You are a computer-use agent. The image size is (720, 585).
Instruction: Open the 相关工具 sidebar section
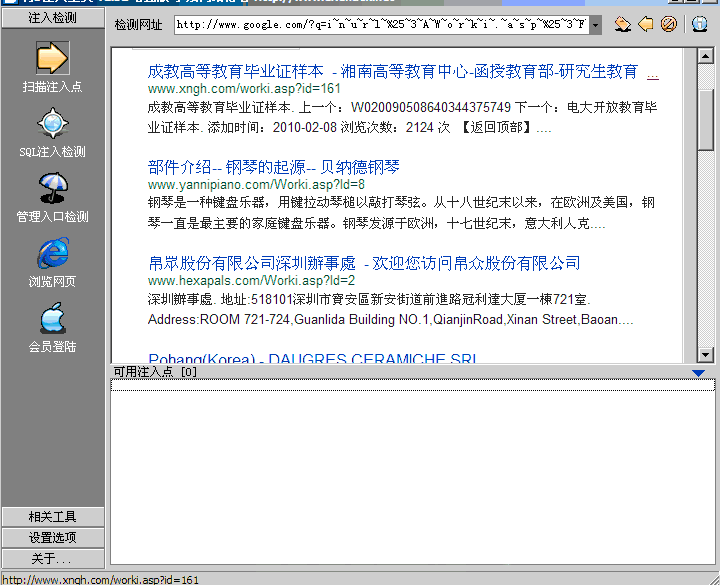[52, 517]
